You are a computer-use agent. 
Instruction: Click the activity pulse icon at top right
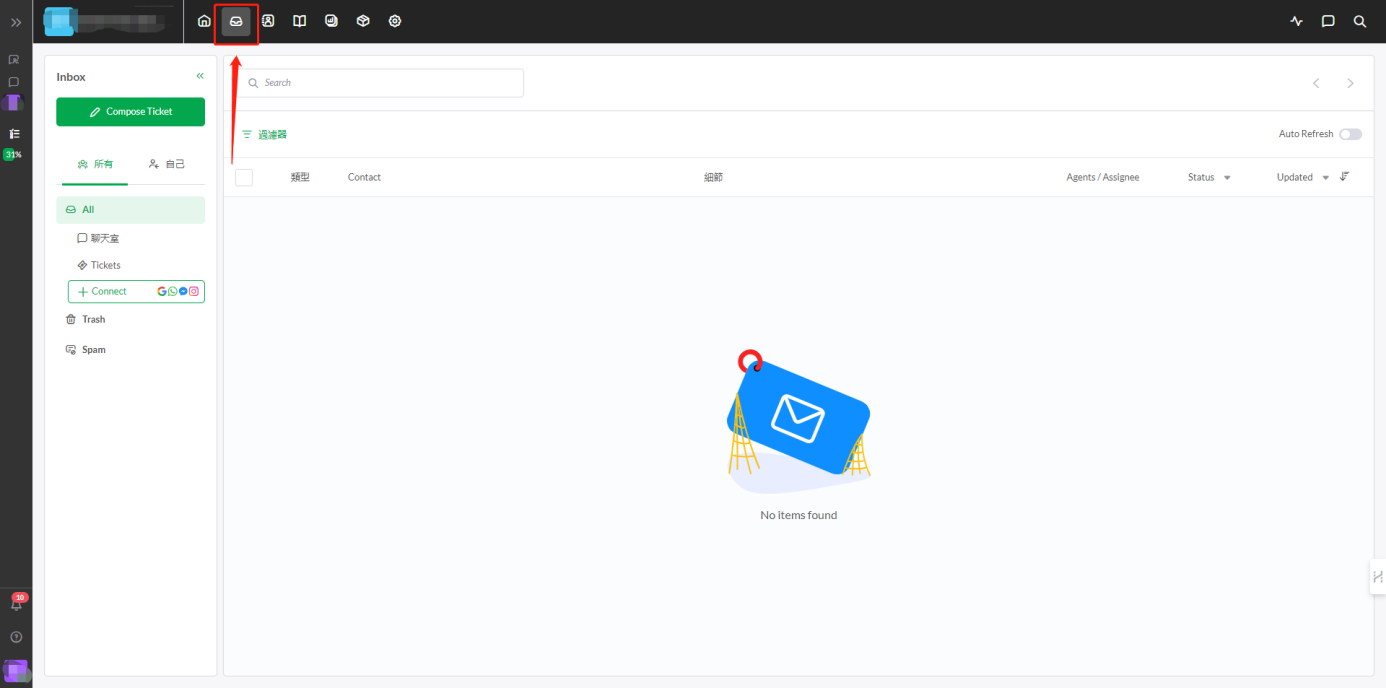coord(1296,21)
